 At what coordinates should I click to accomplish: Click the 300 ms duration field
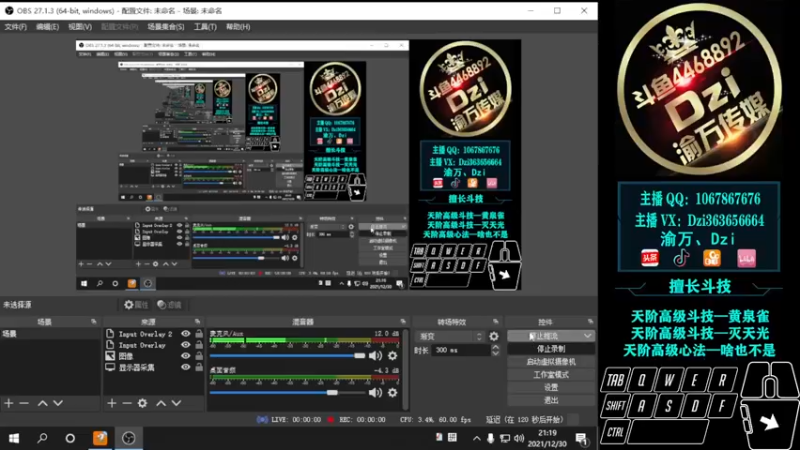coord(461,350)
